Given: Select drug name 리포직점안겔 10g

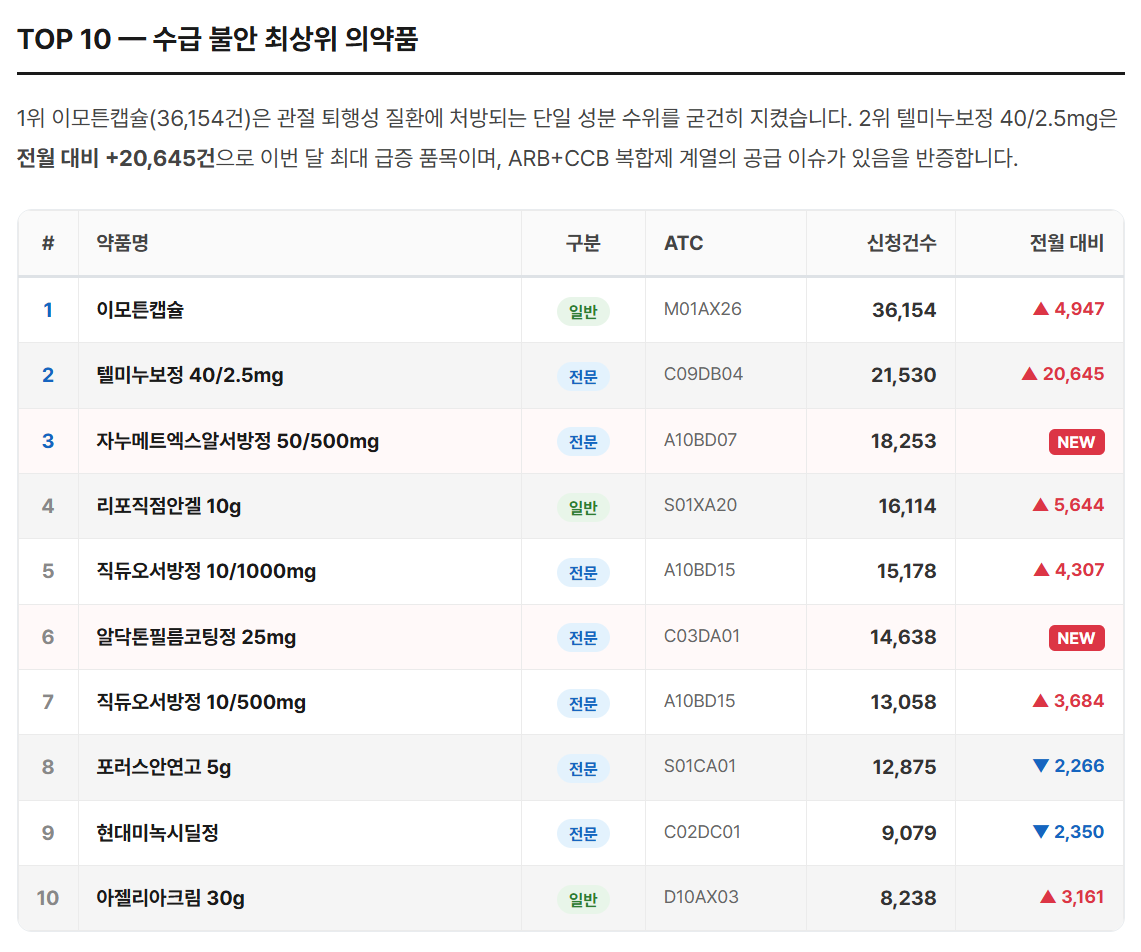Looking at the screenshot, I should 168,506.
